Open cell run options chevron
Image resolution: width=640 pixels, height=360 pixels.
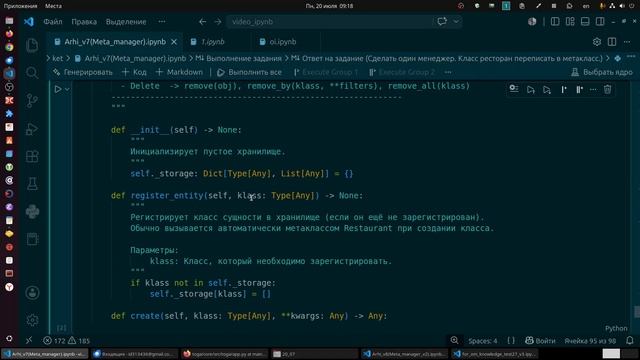click(x=67, y=89)
